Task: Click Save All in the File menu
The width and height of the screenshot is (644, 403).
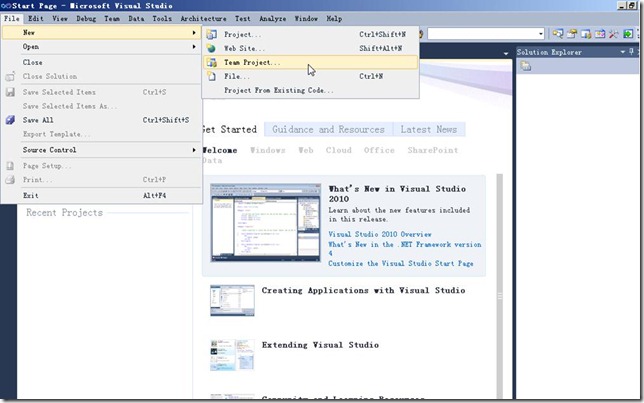Action: click(101, 120)
